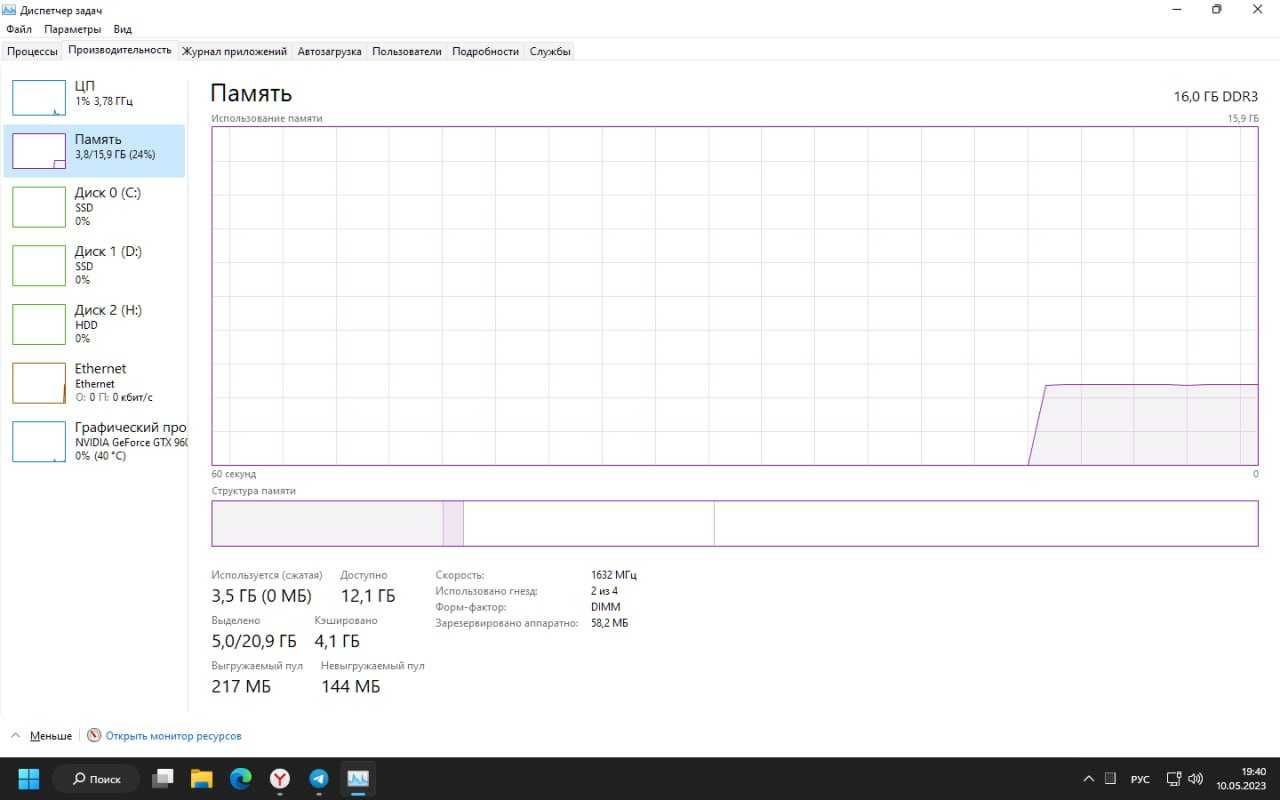Launch Yandex Browser from the taskbar
This screenshot has height=800, width=1280.
pos(280,778)
